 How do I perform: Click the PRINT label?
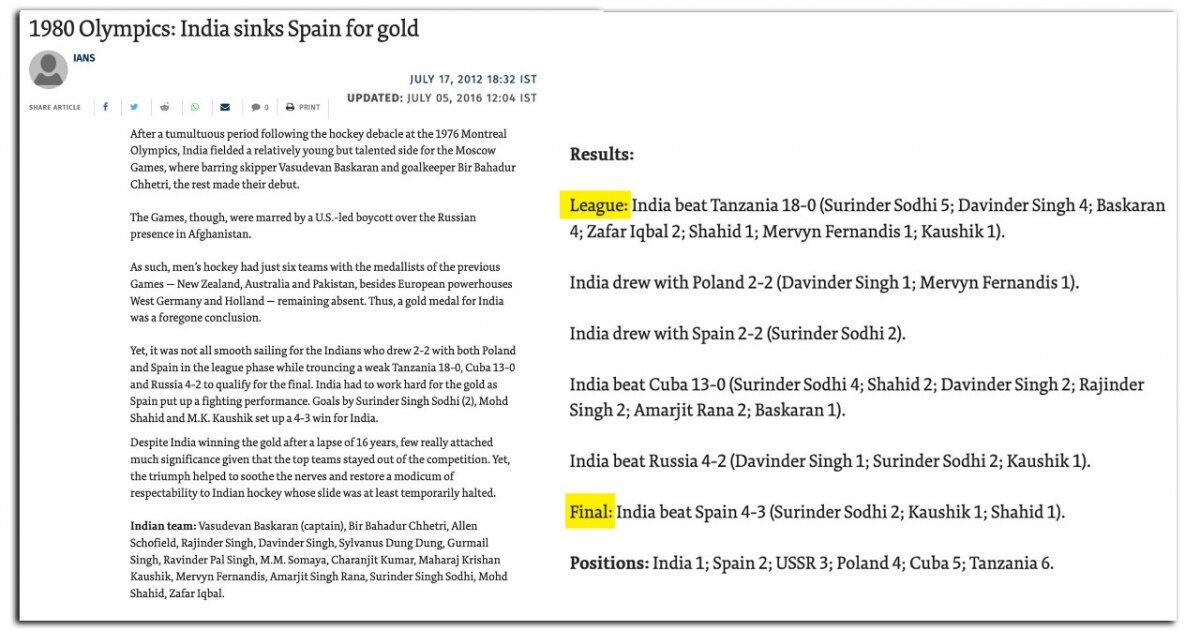pyautogui.click(x=309, y=107)
